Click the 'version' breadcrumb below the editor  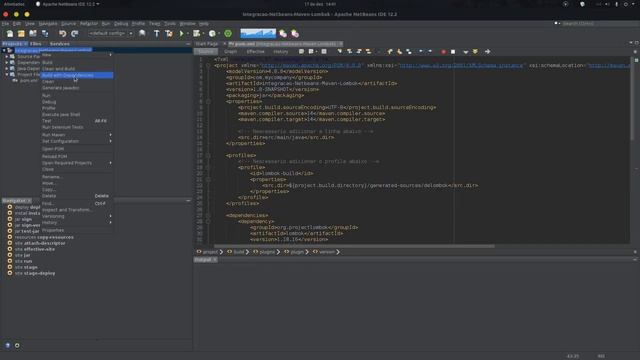coord(327,252)
